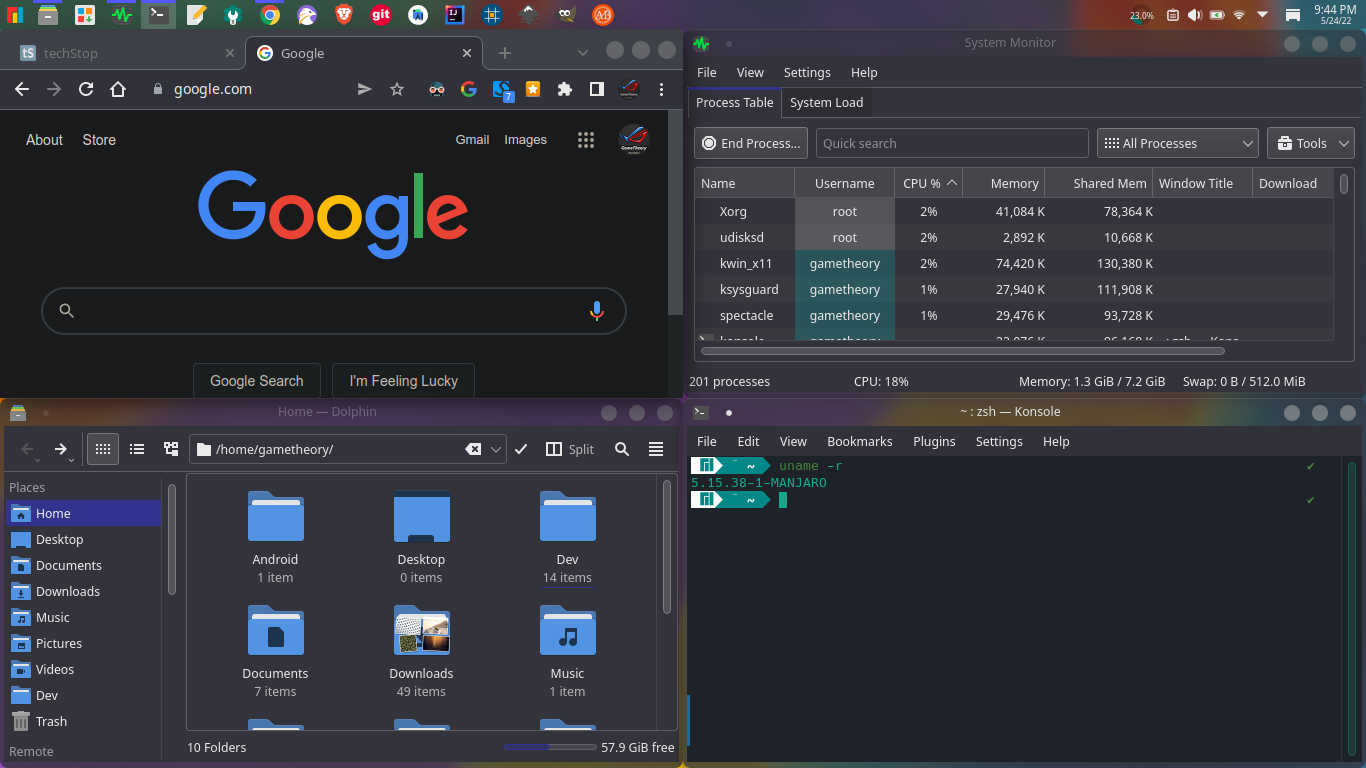Select the spectacle process row

pos(1014,315)
